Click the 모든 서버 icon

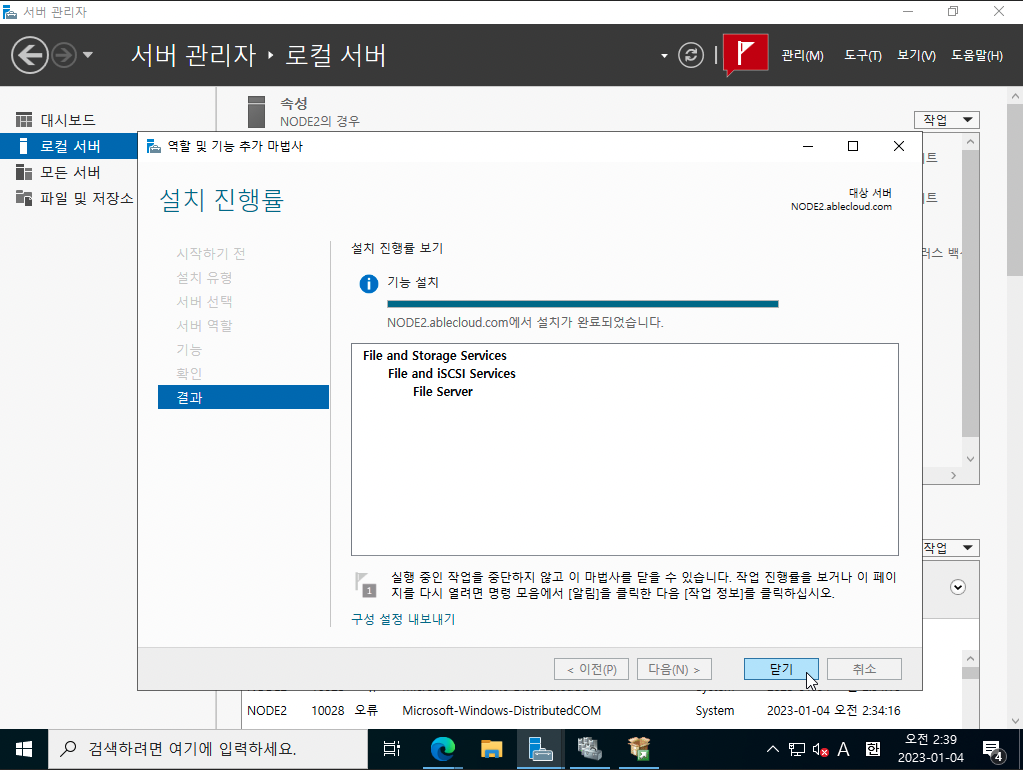[23, 172]
